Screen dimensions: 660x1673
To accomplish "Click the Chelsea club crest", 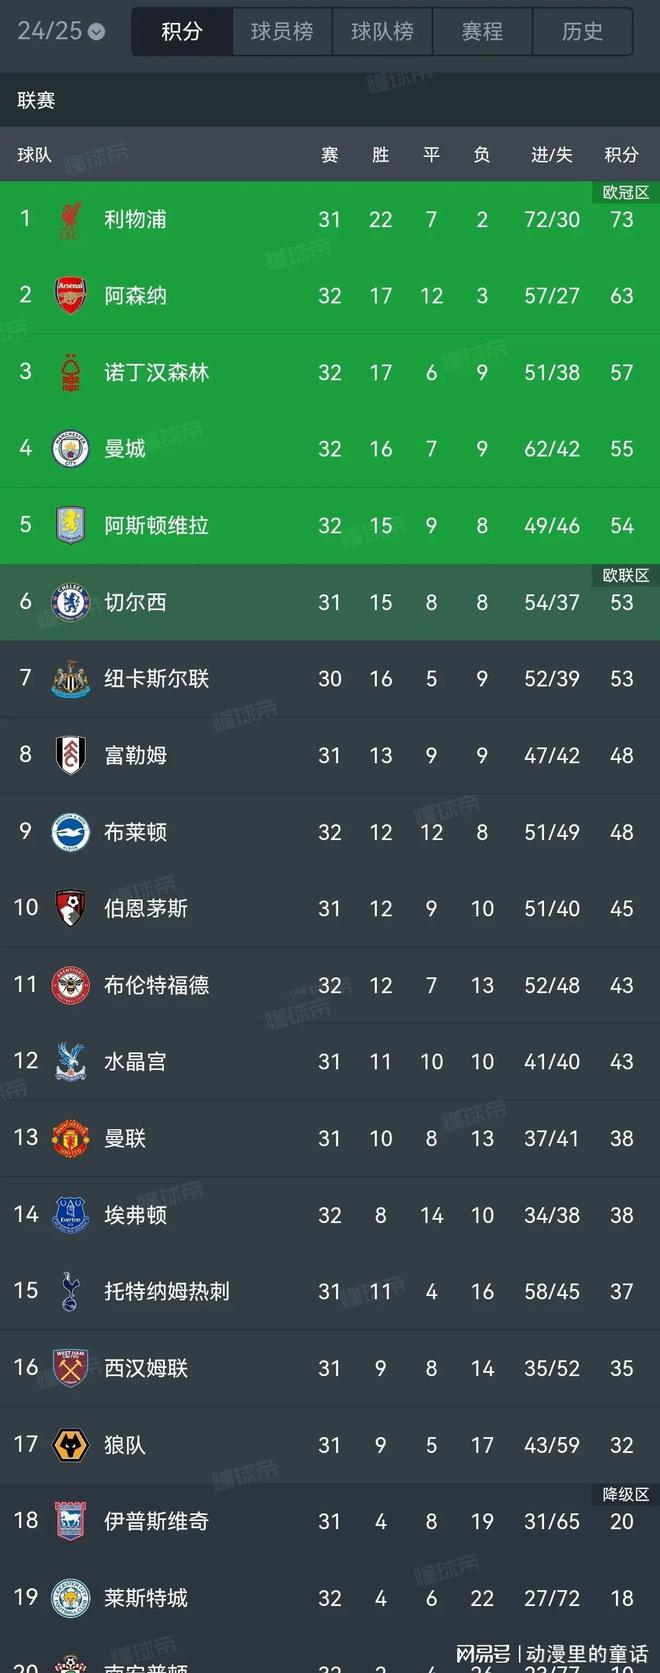I will [x=70, y=602].
